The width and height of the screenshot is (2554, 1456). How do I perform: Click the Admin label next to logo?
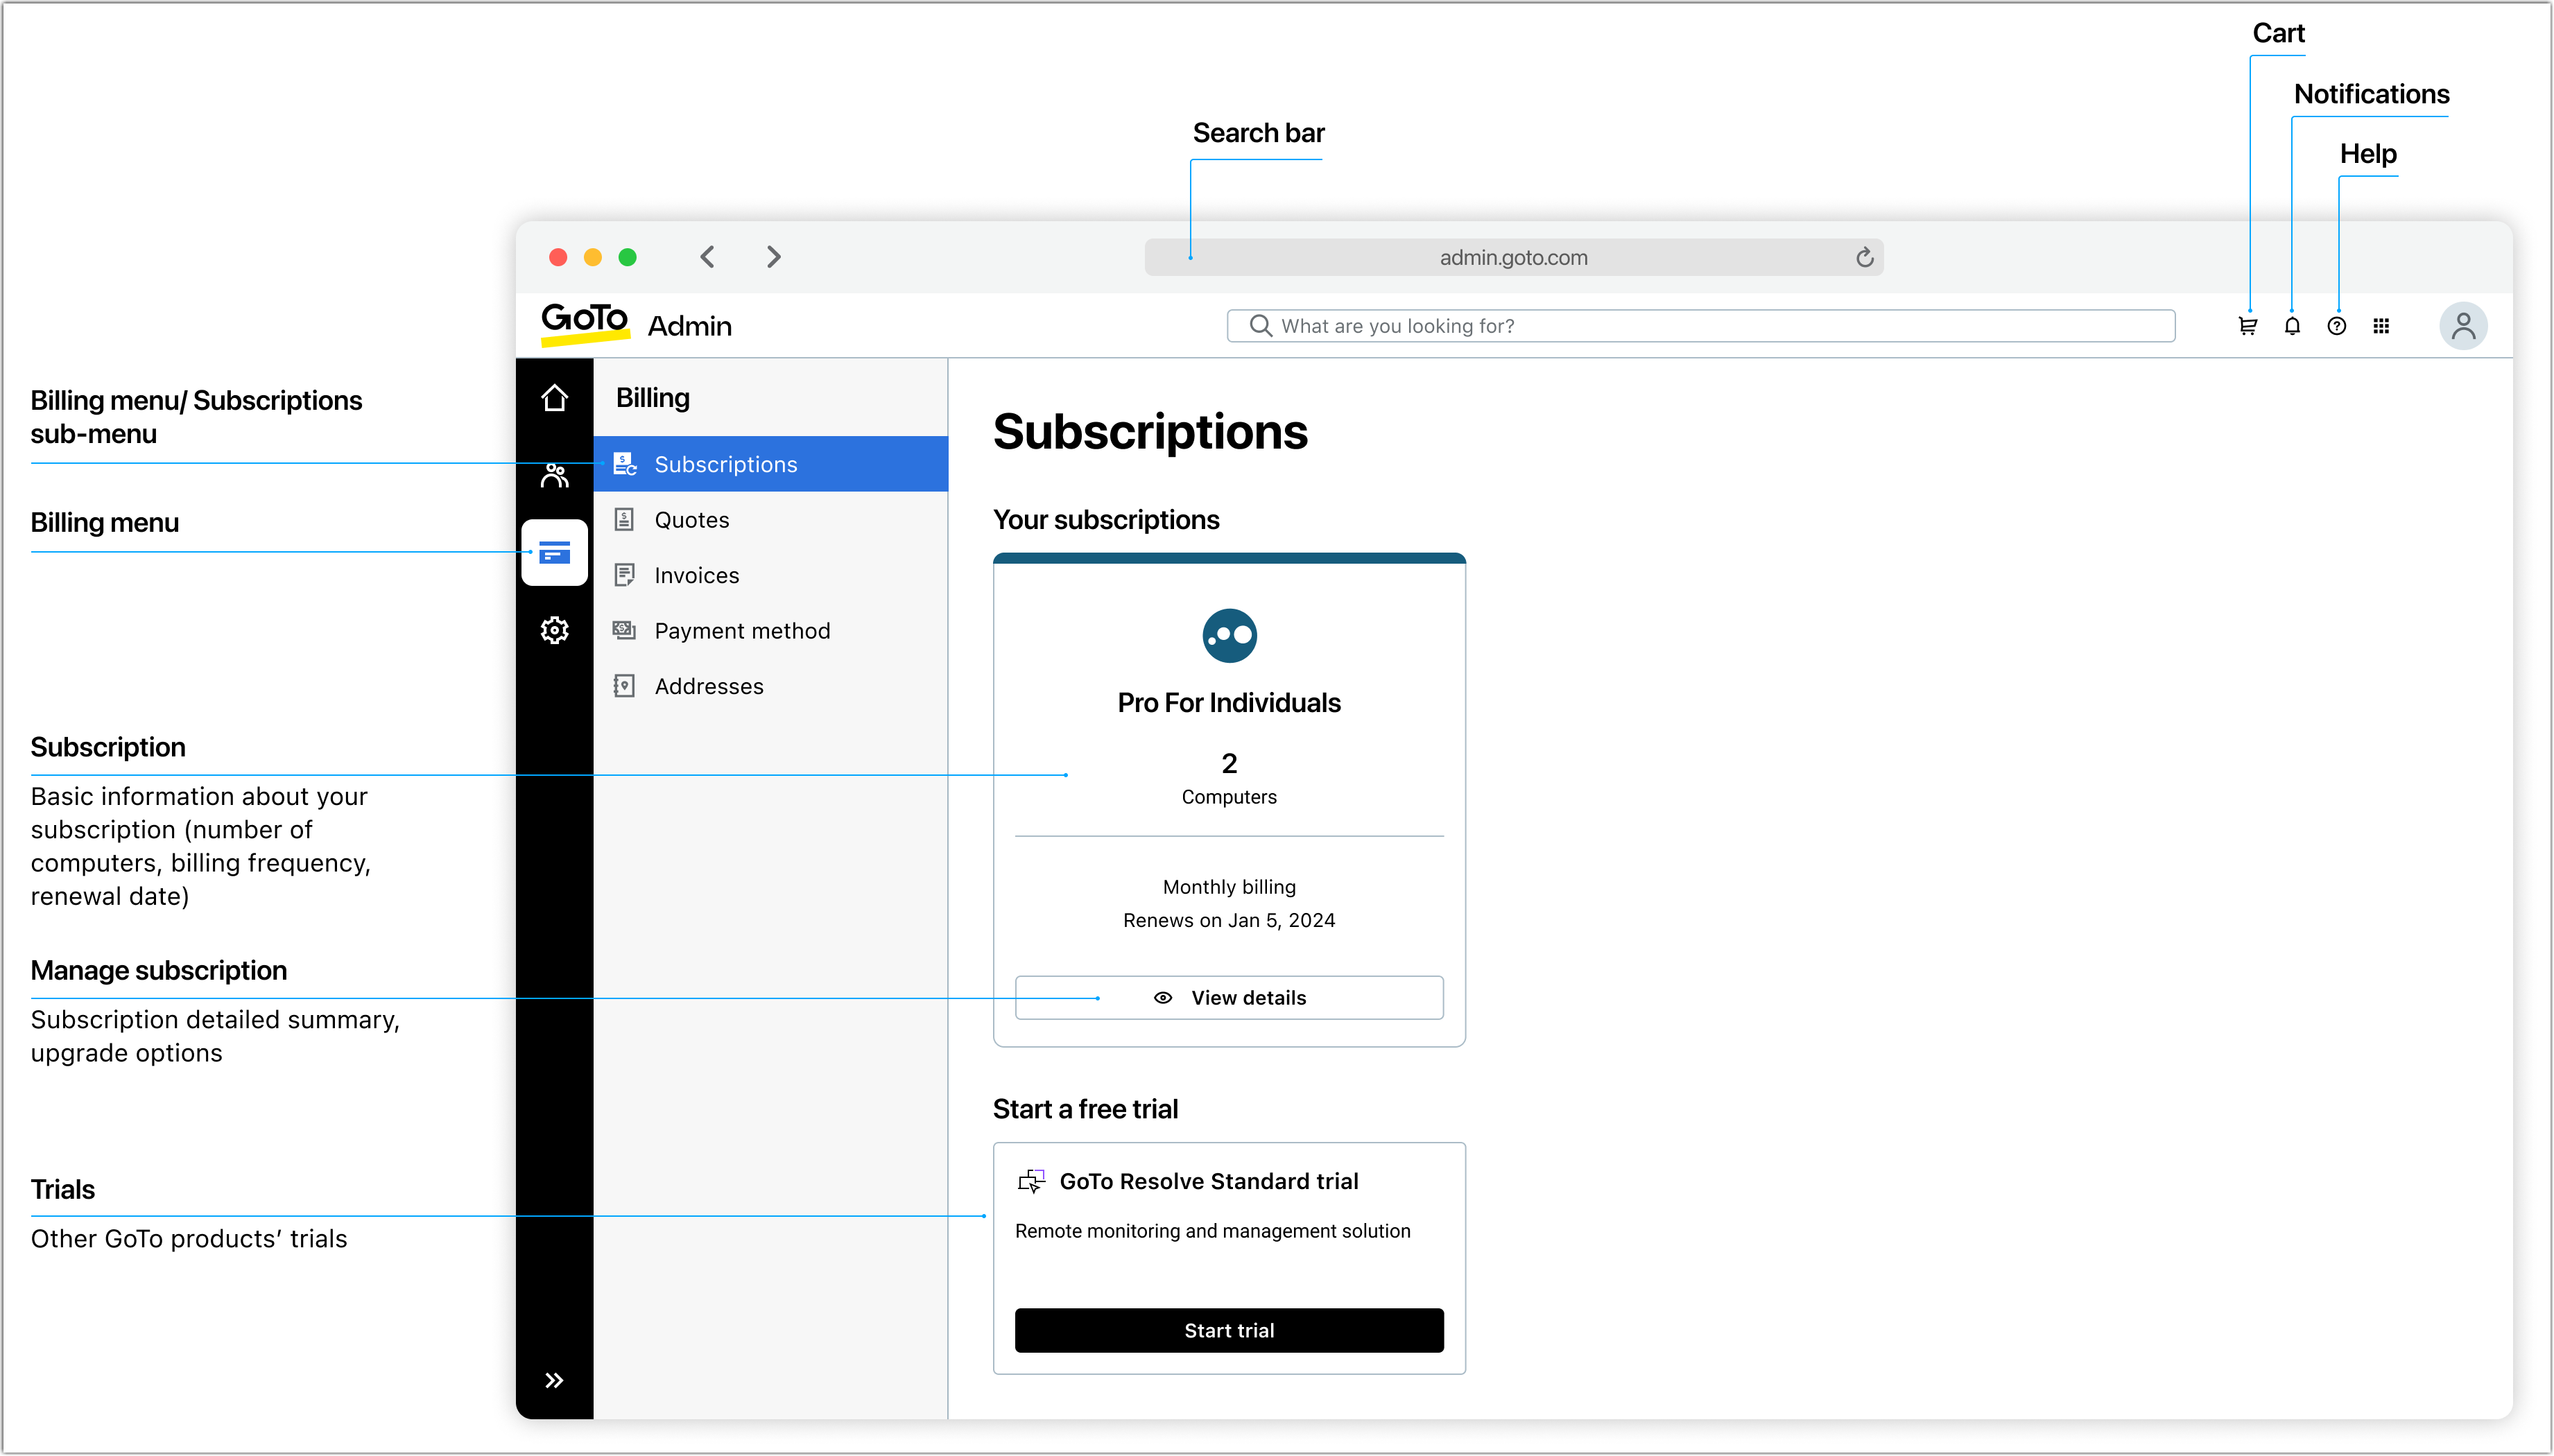pyautogui.click(x=690, y=326)
